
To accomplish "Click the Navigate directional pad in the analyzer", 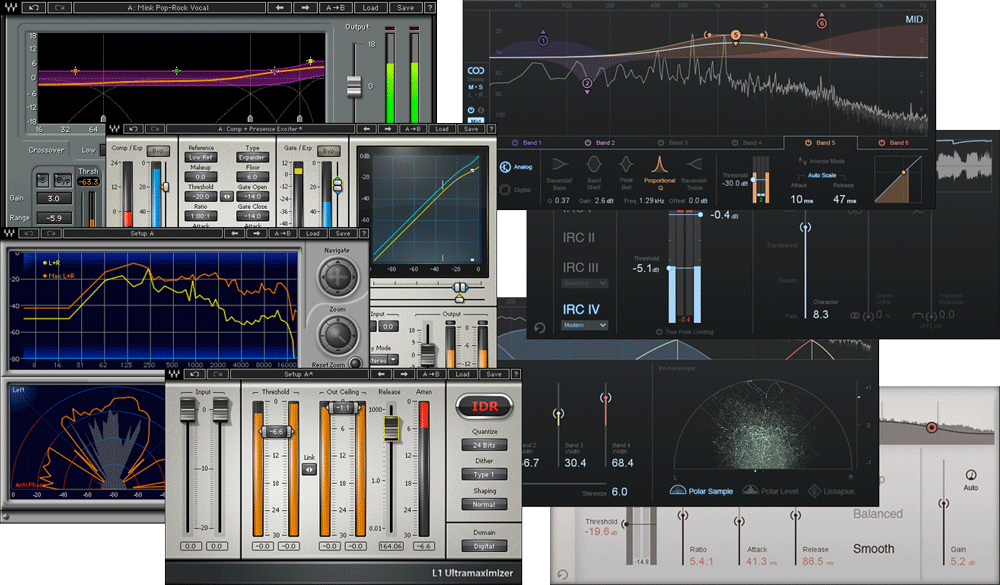I will 337,277.
